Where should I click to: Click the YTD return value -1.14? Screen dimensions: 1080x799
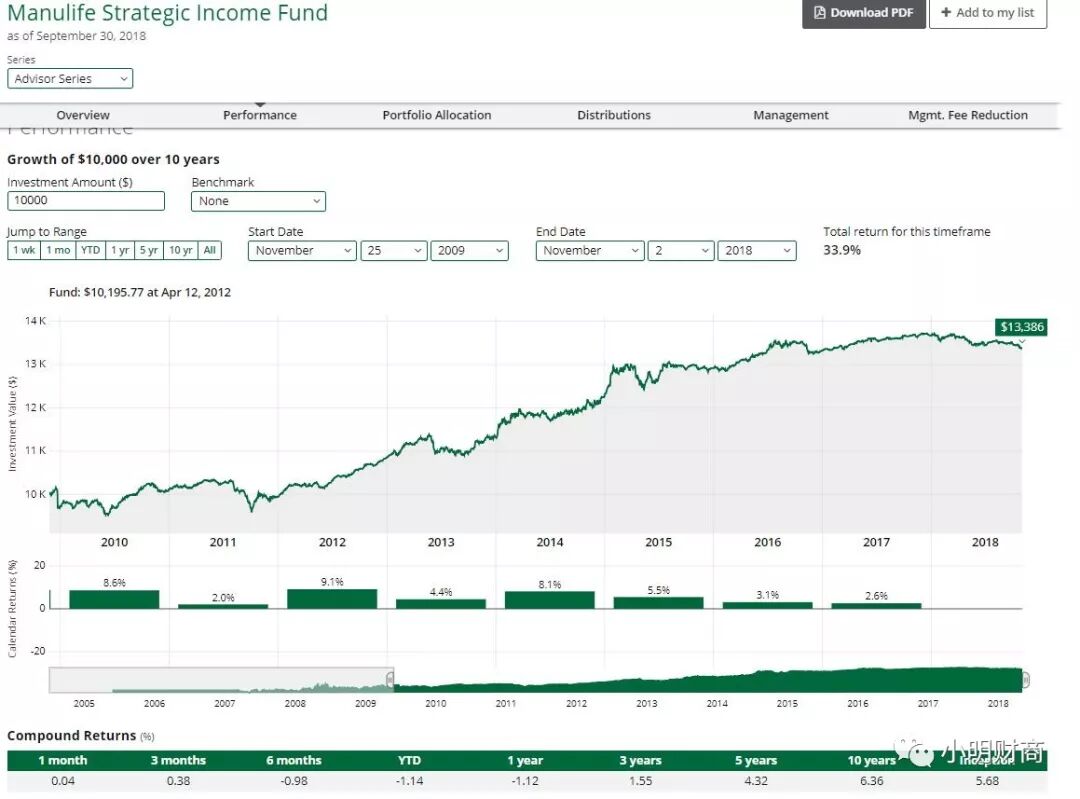[x=409, y=781]
